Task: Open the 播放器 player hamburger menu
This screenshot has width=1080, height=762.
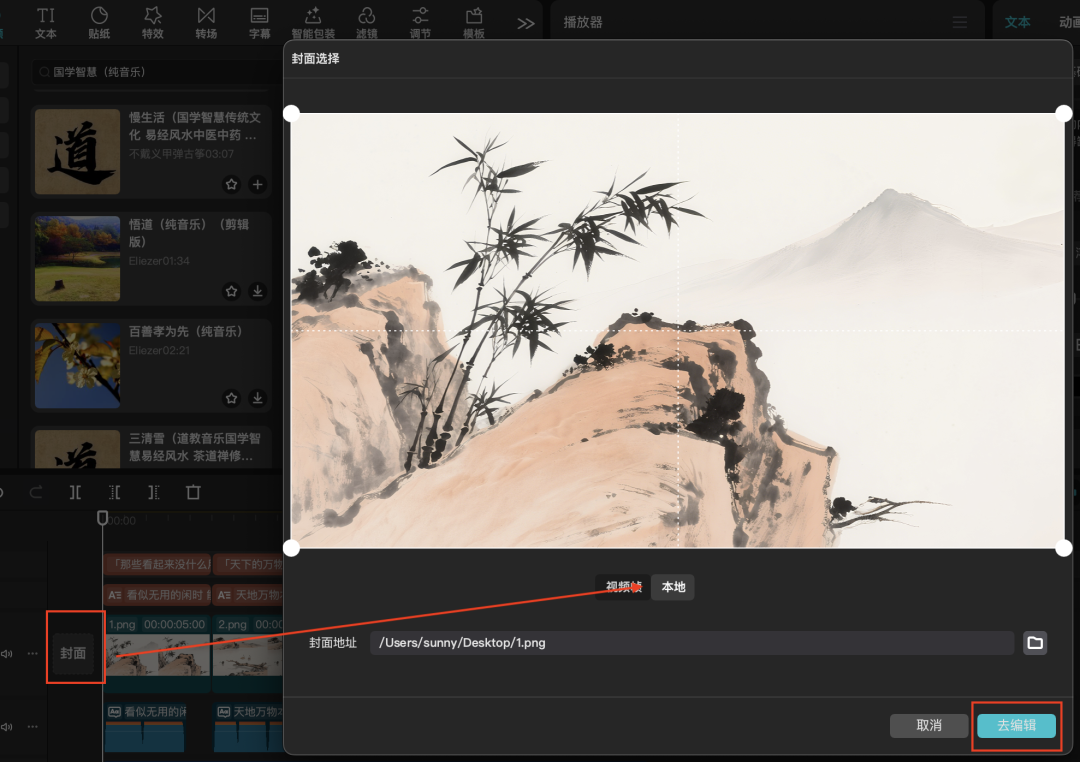Action: tap(960, 22)
